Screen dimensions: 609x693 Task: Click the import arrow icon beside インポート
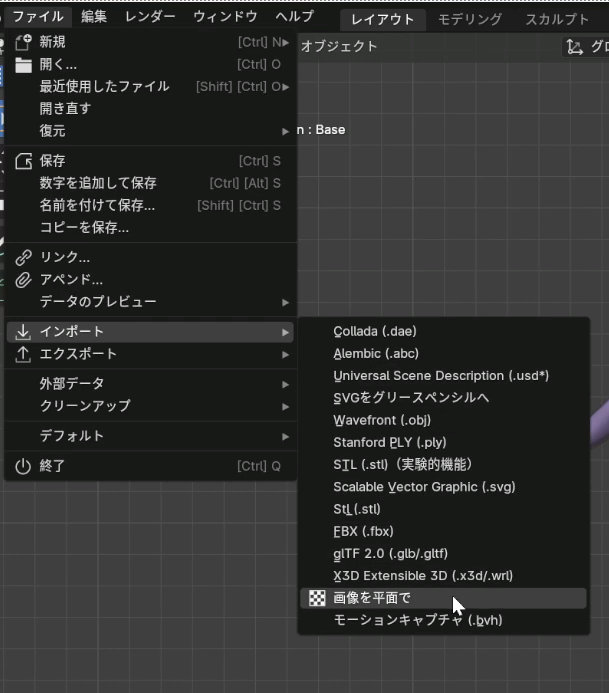pos(23,331)
